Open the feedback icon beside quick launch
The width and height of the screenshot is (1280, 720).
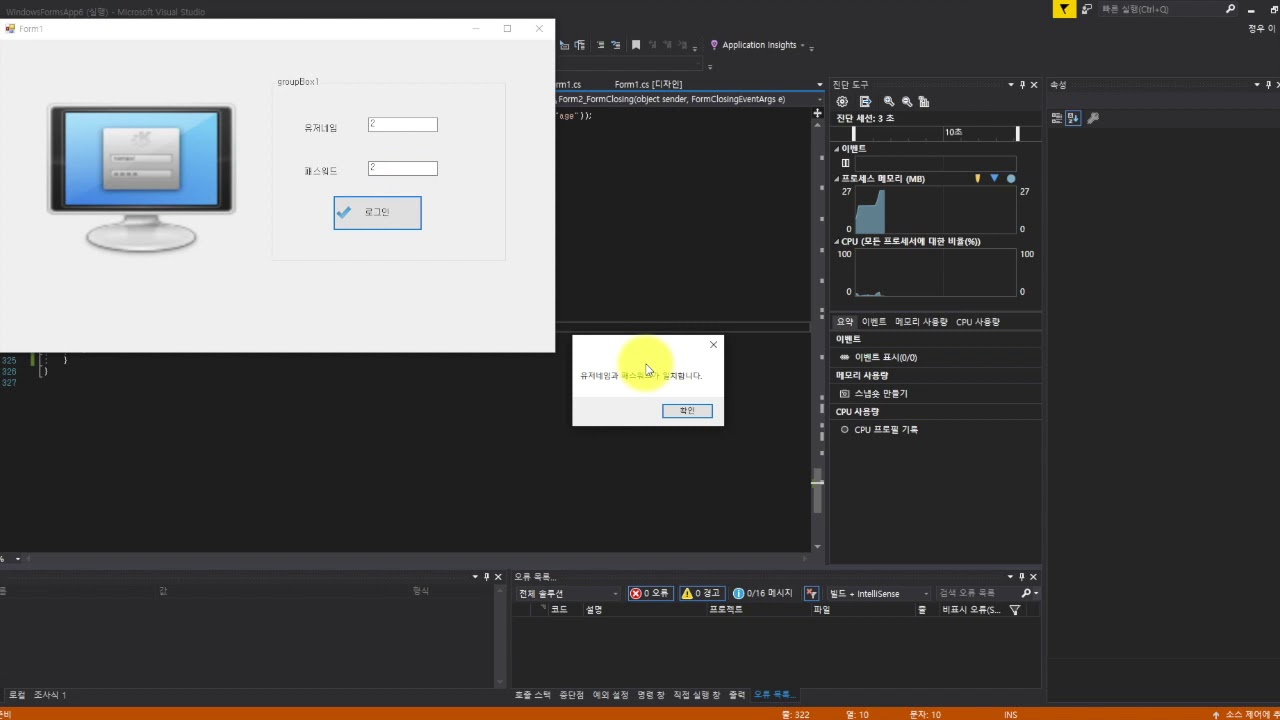[x=1087, y=9]
